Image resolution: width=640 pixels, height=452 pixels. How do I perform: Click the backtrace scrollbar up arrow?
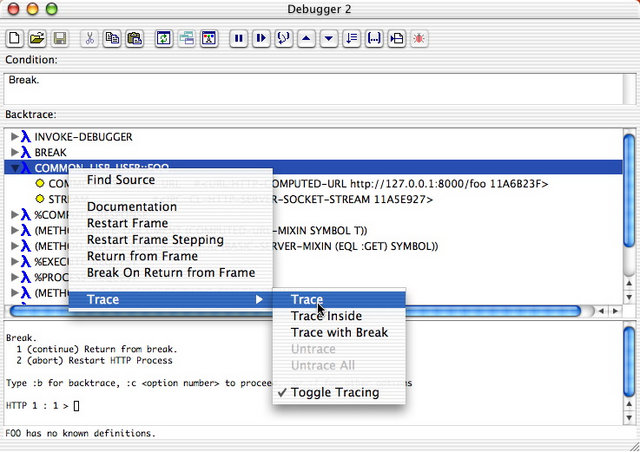click(x=629, y=283)
